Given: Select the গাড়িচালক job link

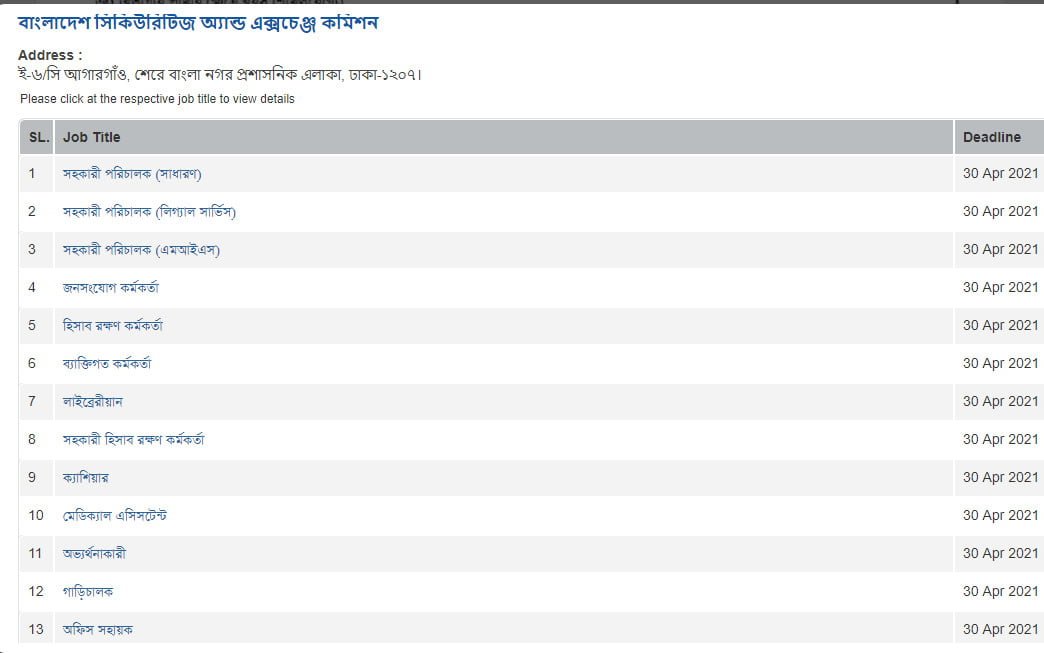Looking at the screenshot, I should click(x=88, y=592).
